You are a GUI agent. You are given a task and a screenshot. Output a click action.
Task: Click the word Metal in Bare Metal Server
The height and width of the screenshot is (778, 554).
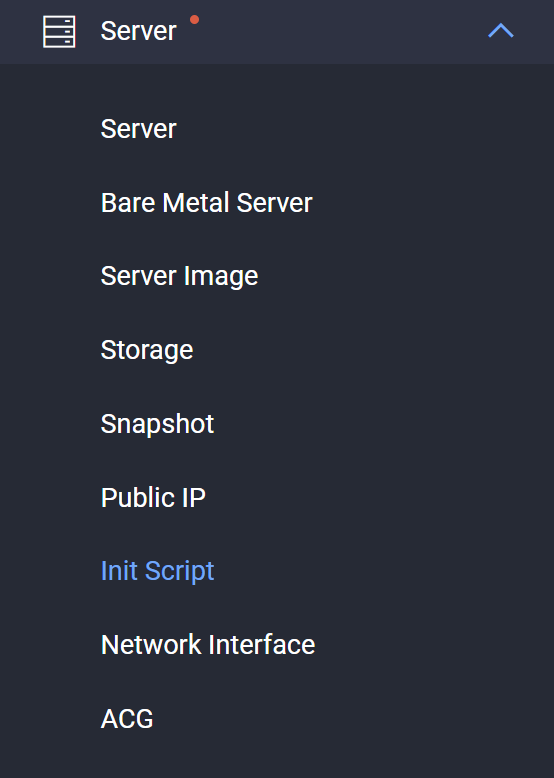(196, 202)
